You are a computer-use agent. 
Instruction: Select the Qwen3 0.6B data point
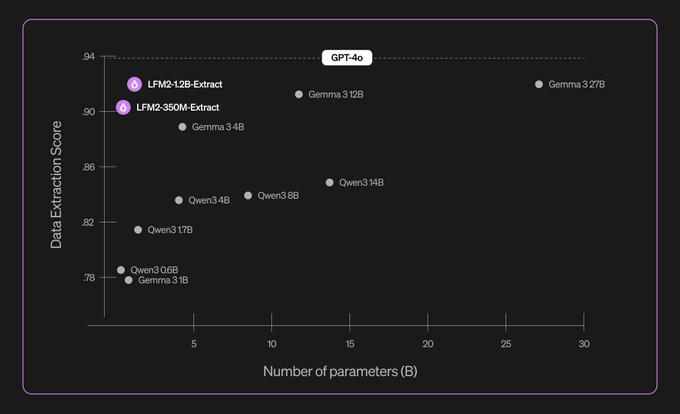tap(121, 270)
